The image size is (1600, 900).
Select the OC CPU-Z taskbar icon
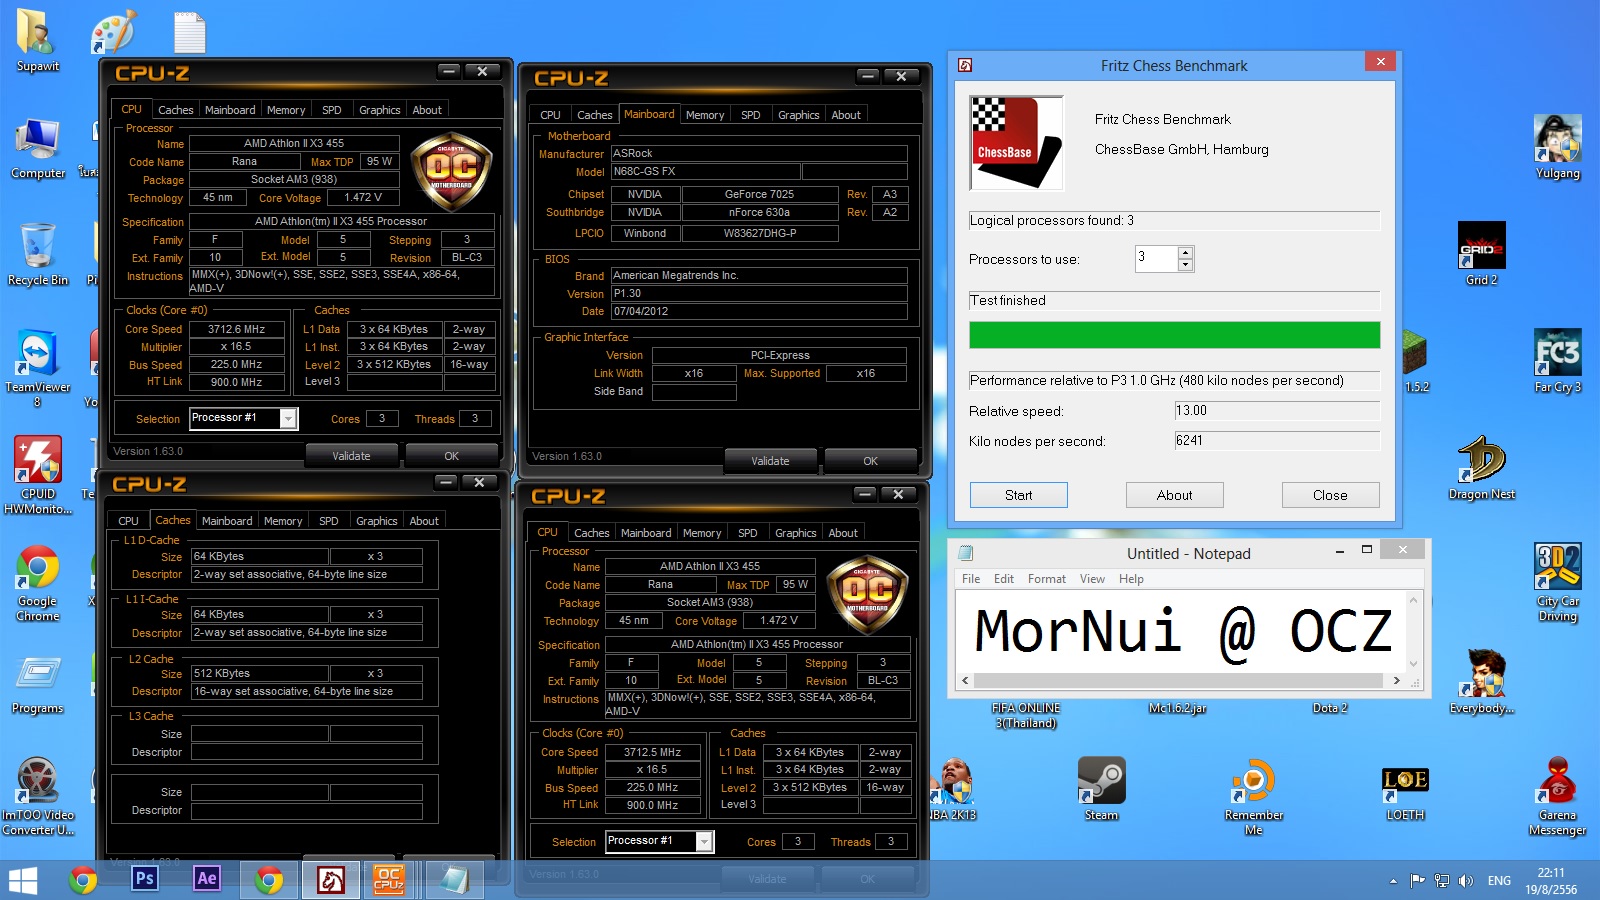[x=388, y=879]
